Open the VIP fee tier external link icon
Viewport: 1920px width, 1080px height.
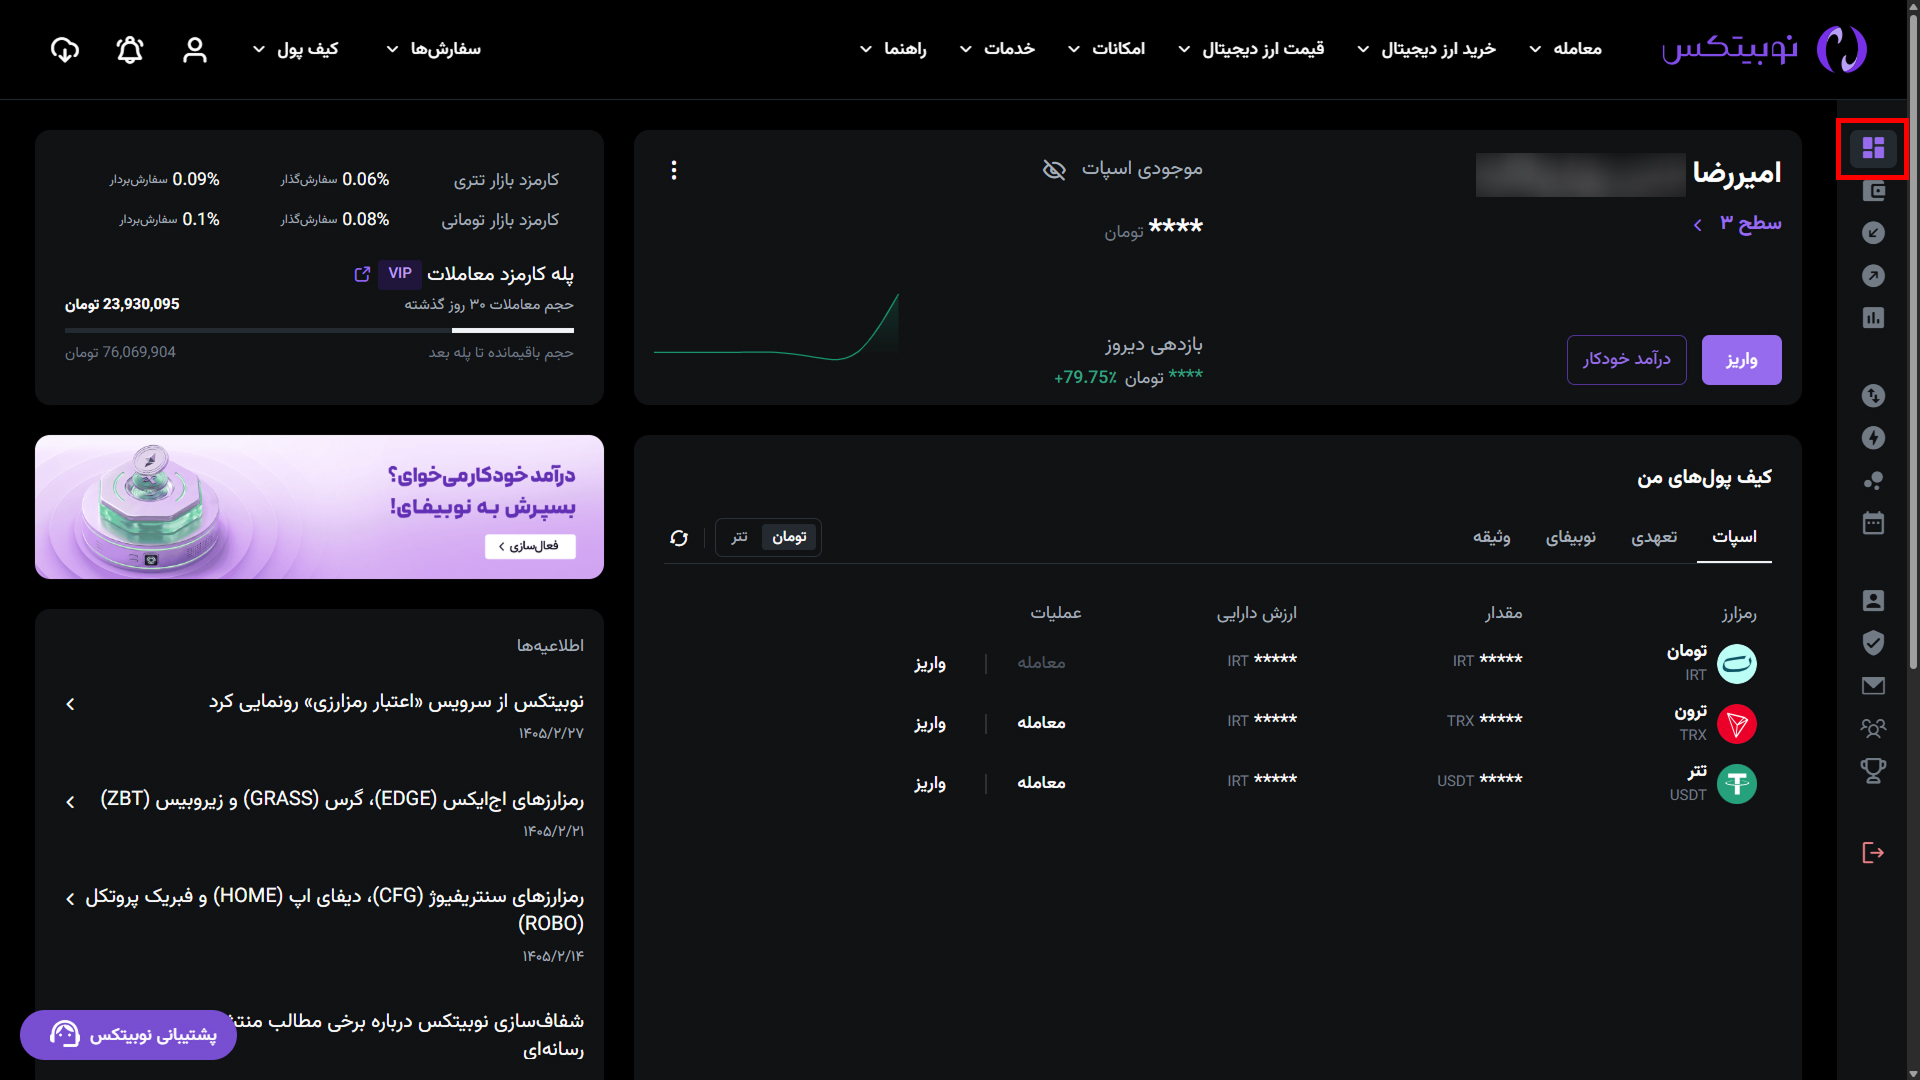tap(362, 274)
